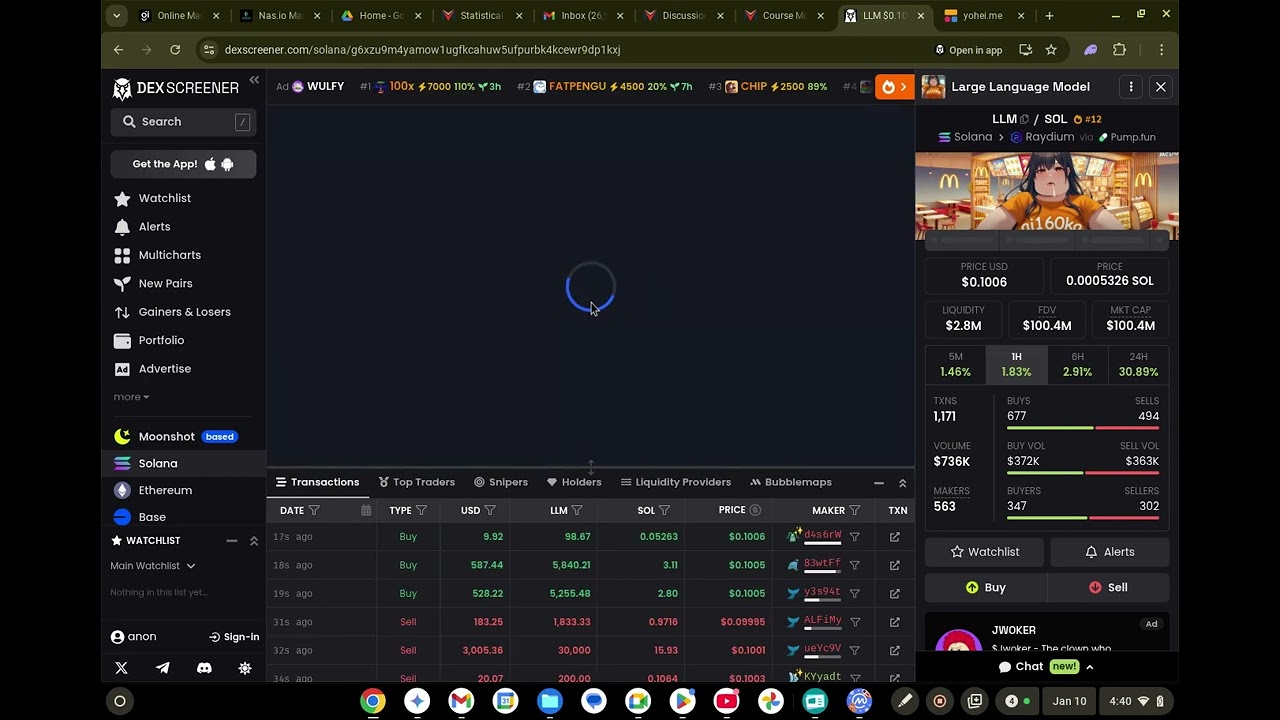Click the green Buy button
This screenshot has height=720, width=1280.
[985, 588]
